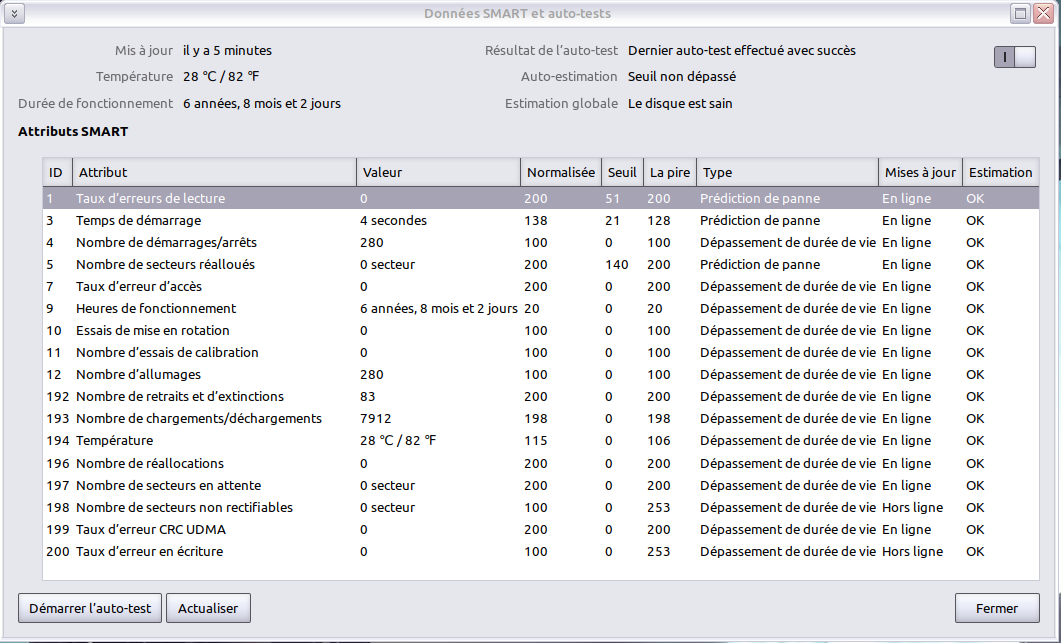This screenshot has height=643, width=1061.
Task: Sort by the Estimation column header
Action: 1000,173
